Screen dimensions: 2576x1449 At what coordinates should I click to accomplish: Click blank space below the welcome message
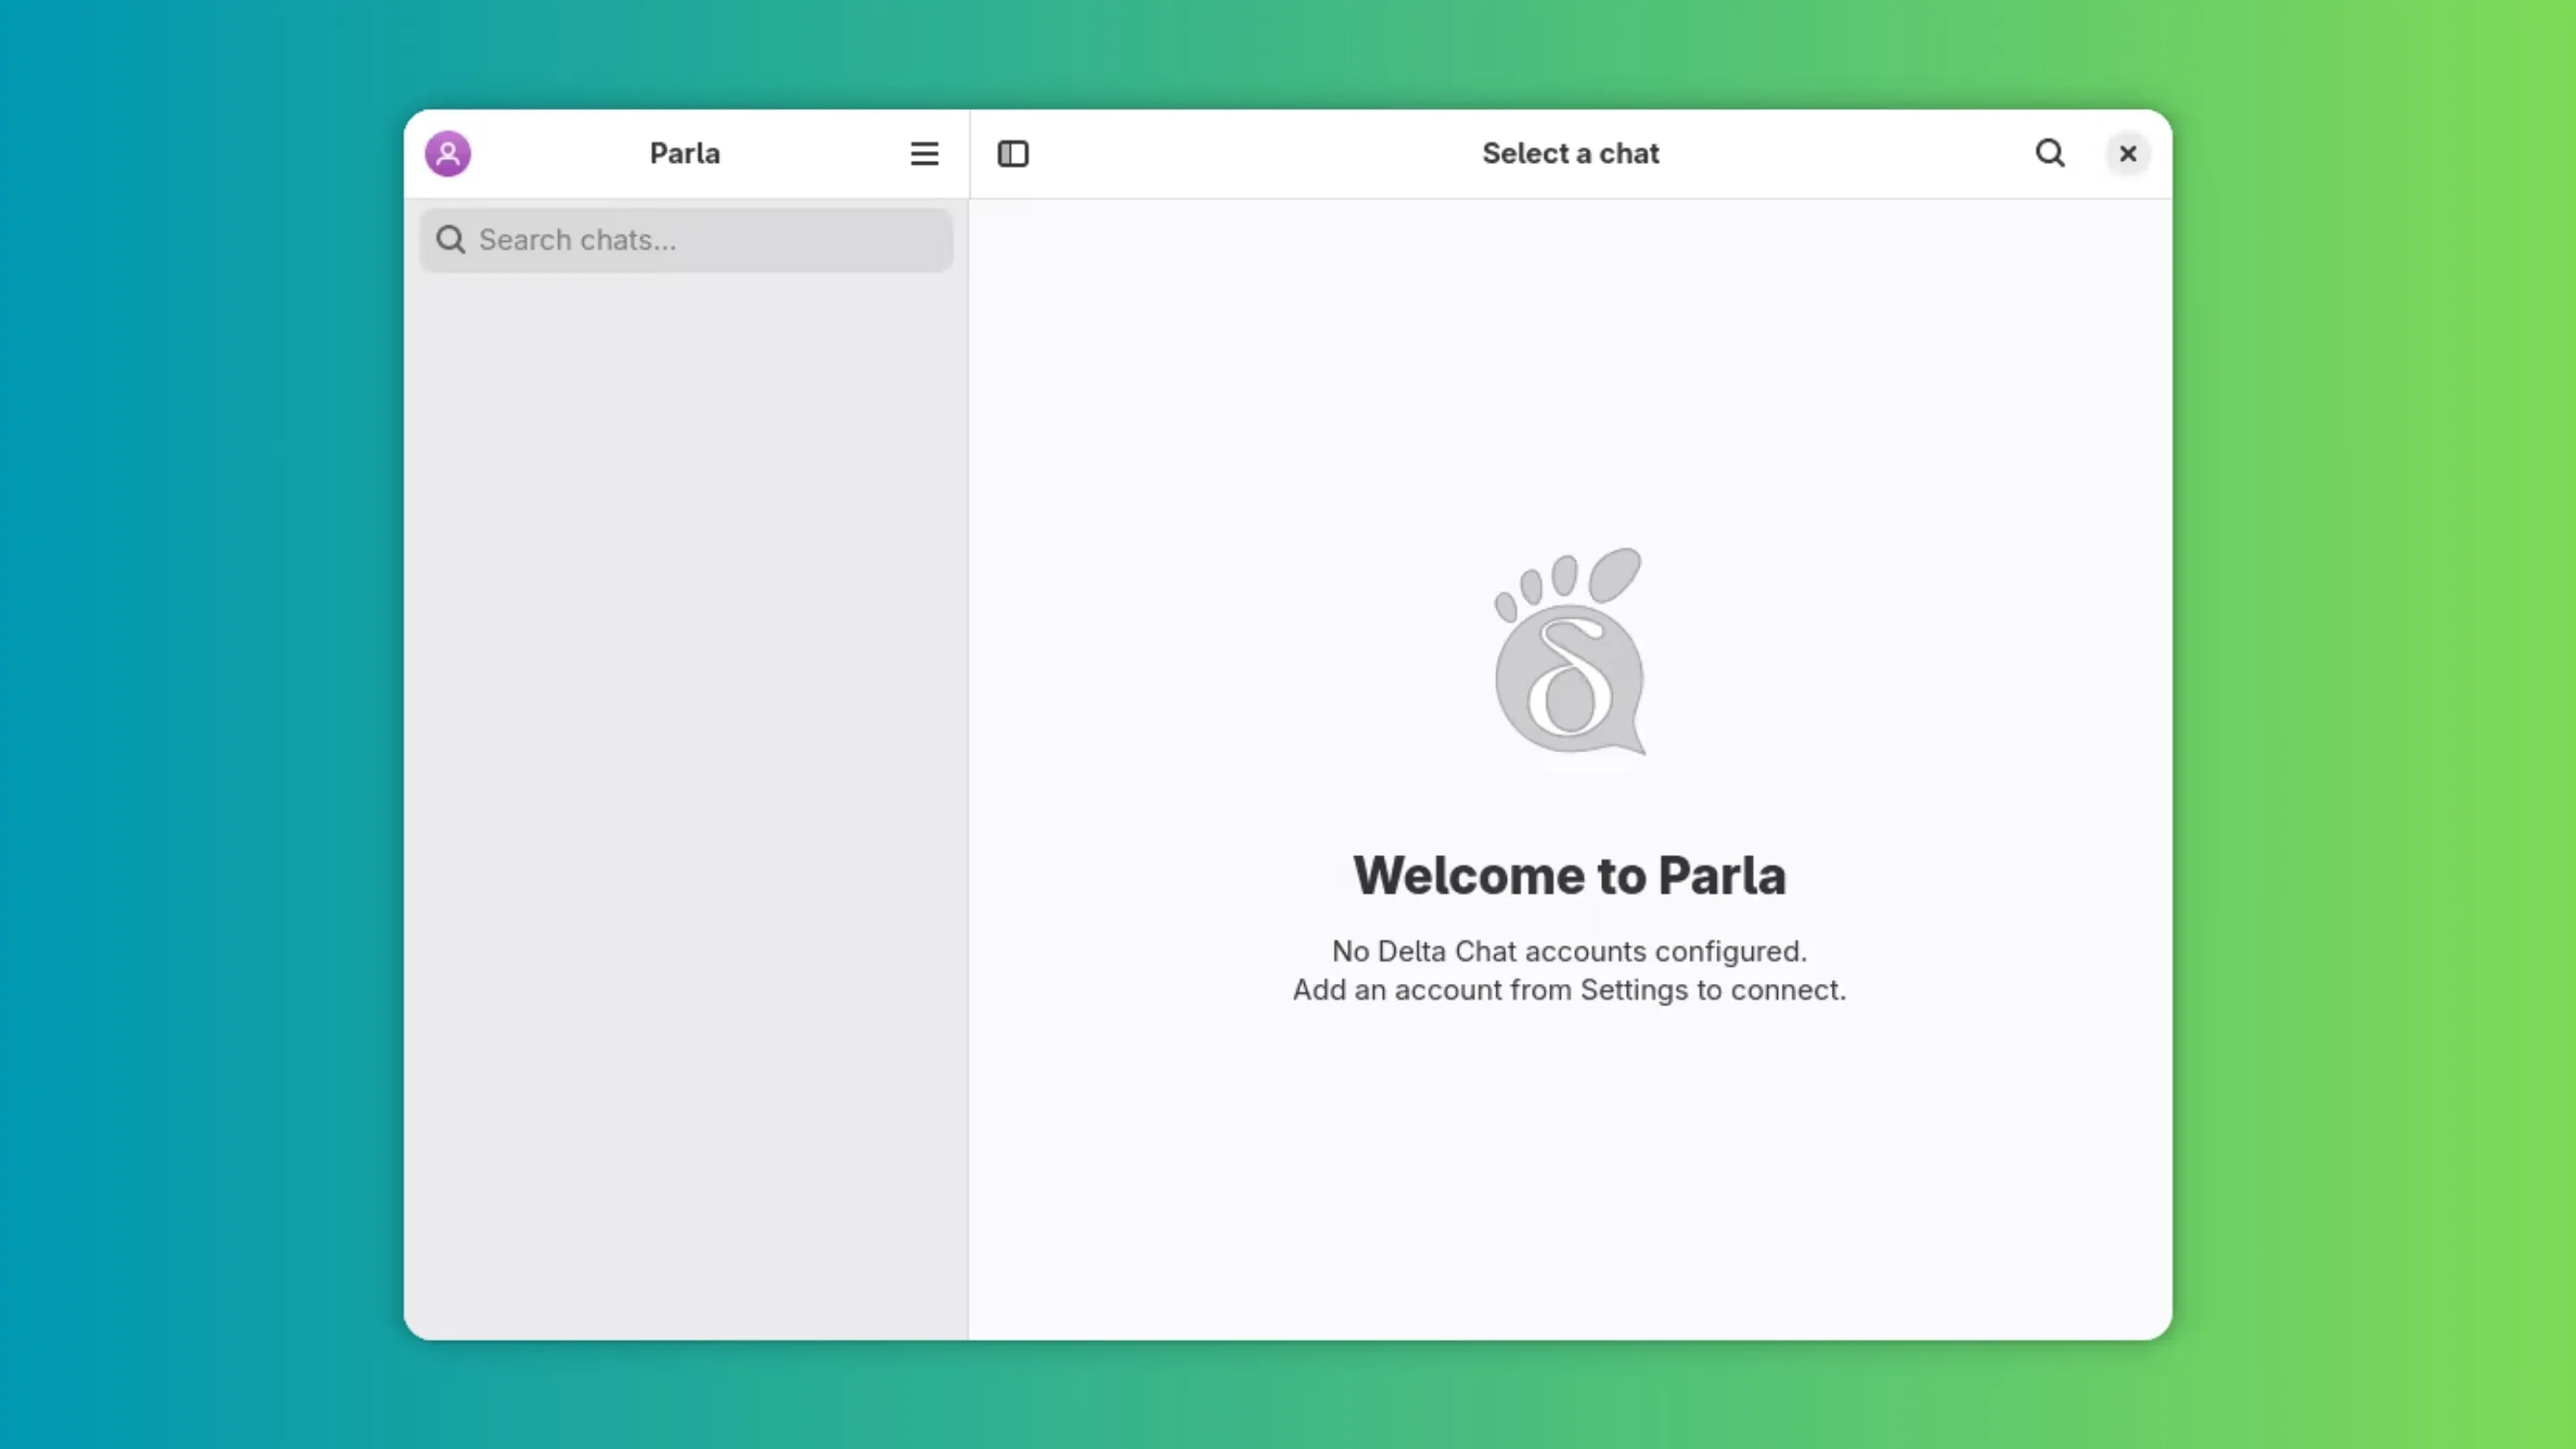[1570, 1180]
